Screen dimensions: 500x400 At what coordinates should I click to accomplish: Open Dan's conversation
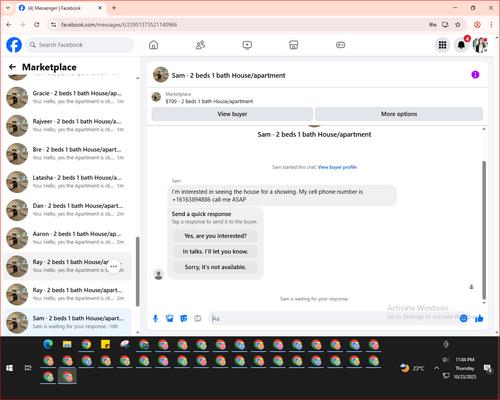point(67,210)
